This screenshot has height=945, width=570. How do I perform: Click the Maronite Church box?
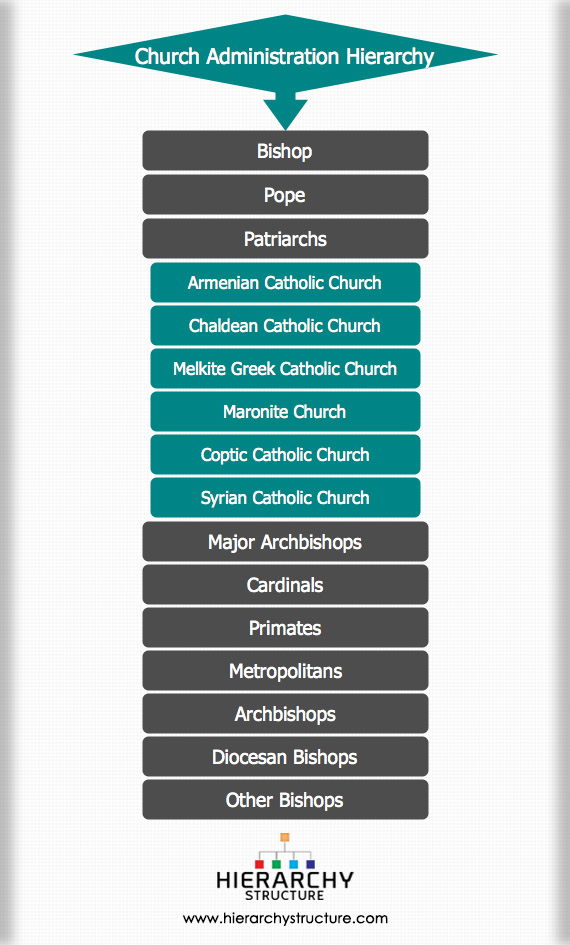[285, 412]
